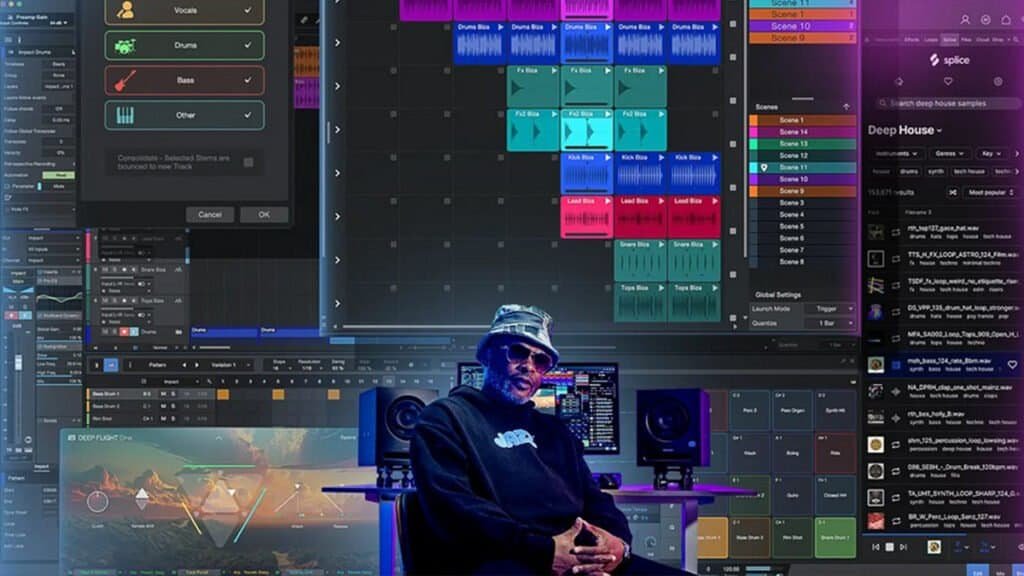Viewport: 1024px width, 576px height.
Task: Switch to the Effects tab
Action: 913,39
